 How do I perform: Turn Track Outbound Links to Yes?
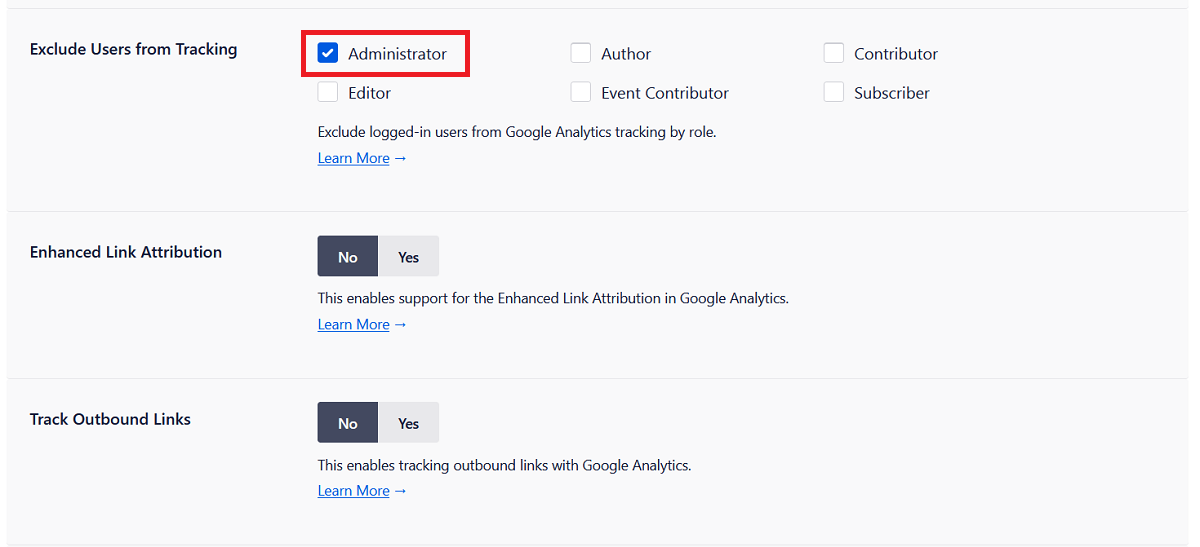coord(408,423)
